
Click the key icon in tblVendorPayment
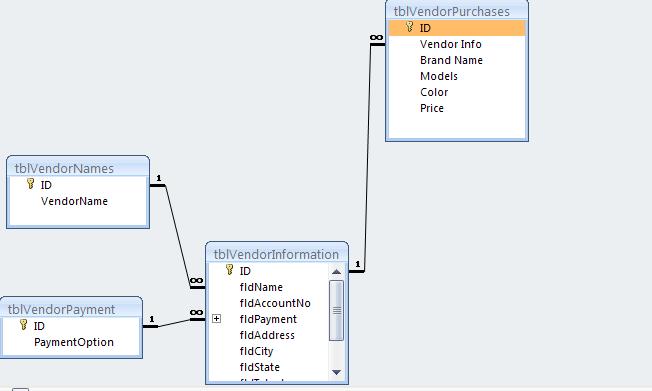23,324
